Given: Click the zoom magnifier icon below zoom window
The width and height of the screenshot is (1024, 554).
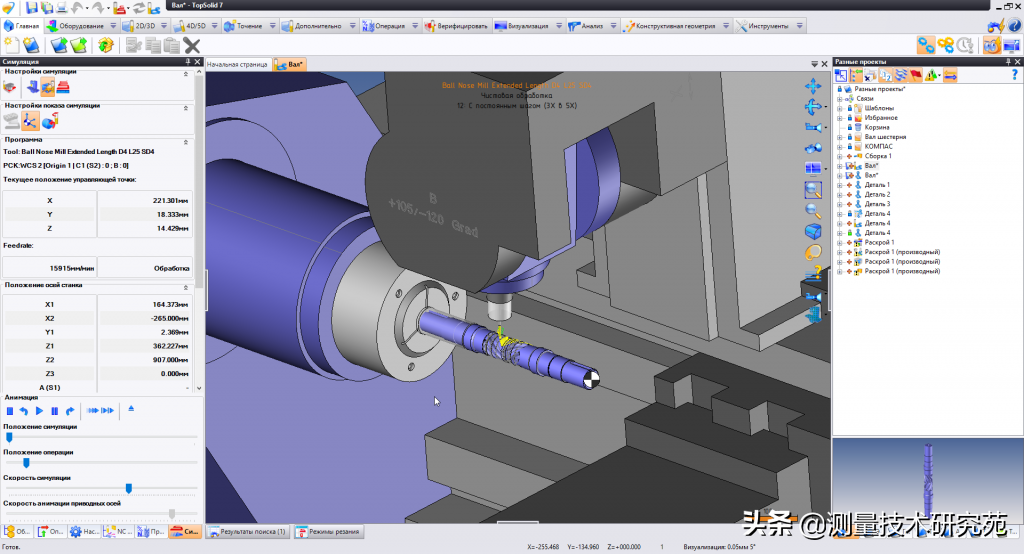Looking at the screenshot, I should pyautogui.click(x=813, y=211).
